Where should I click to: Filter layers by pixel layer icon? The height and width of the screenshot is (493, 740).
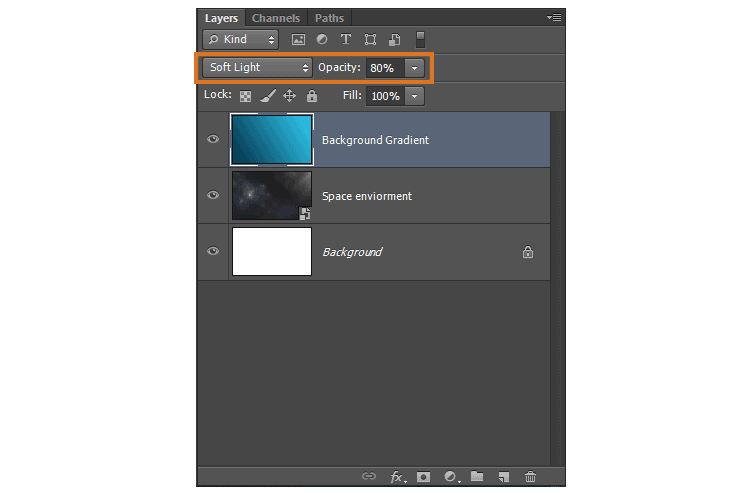coord(298,40)
